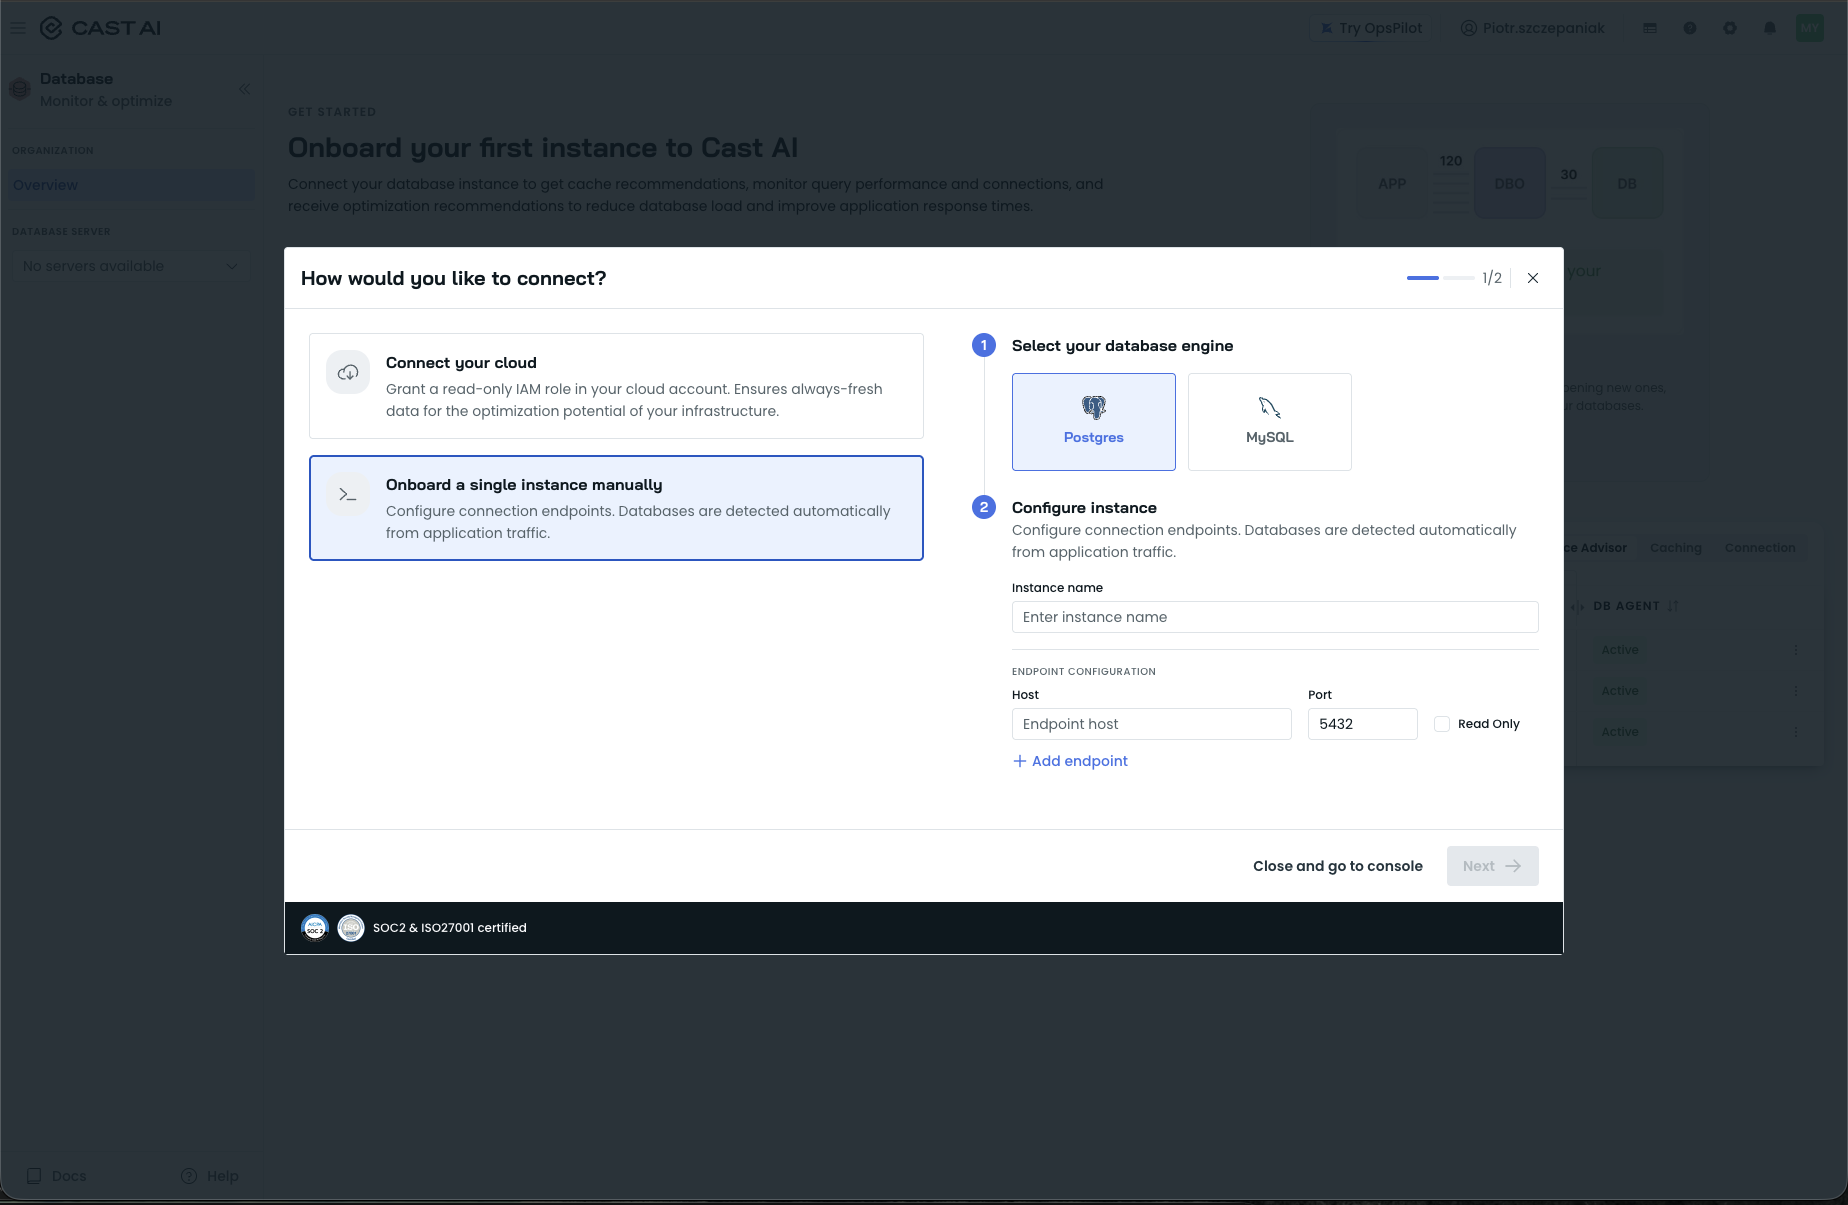
Task: Click the ISO27001 certification badge
Action: tap(351, 928)
